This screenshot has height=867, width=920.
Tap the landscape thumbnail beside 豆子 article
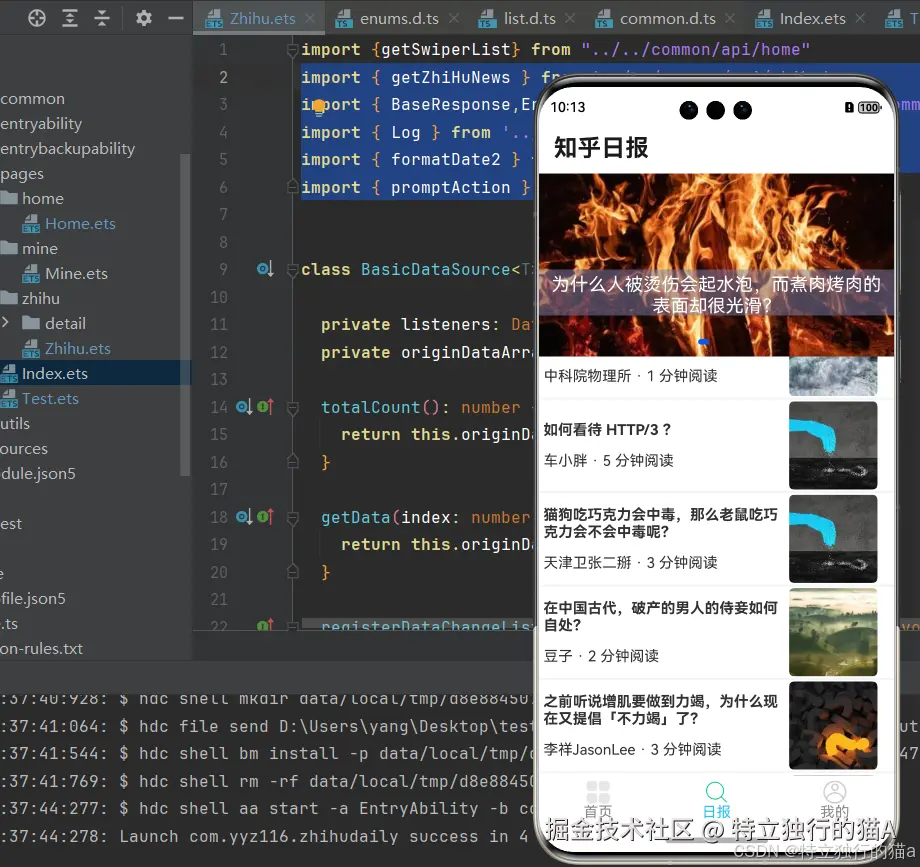(833, 632)
